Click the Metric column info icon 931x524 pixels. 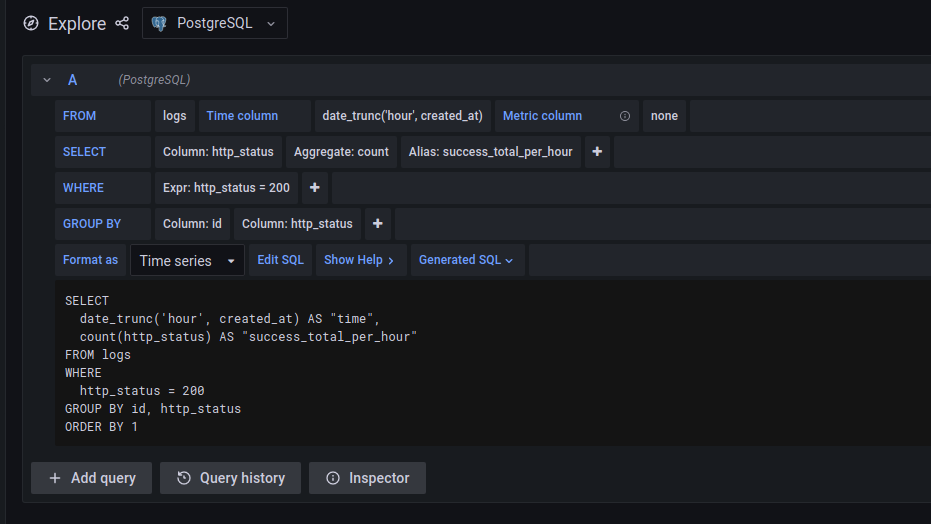tap(625, 116)
